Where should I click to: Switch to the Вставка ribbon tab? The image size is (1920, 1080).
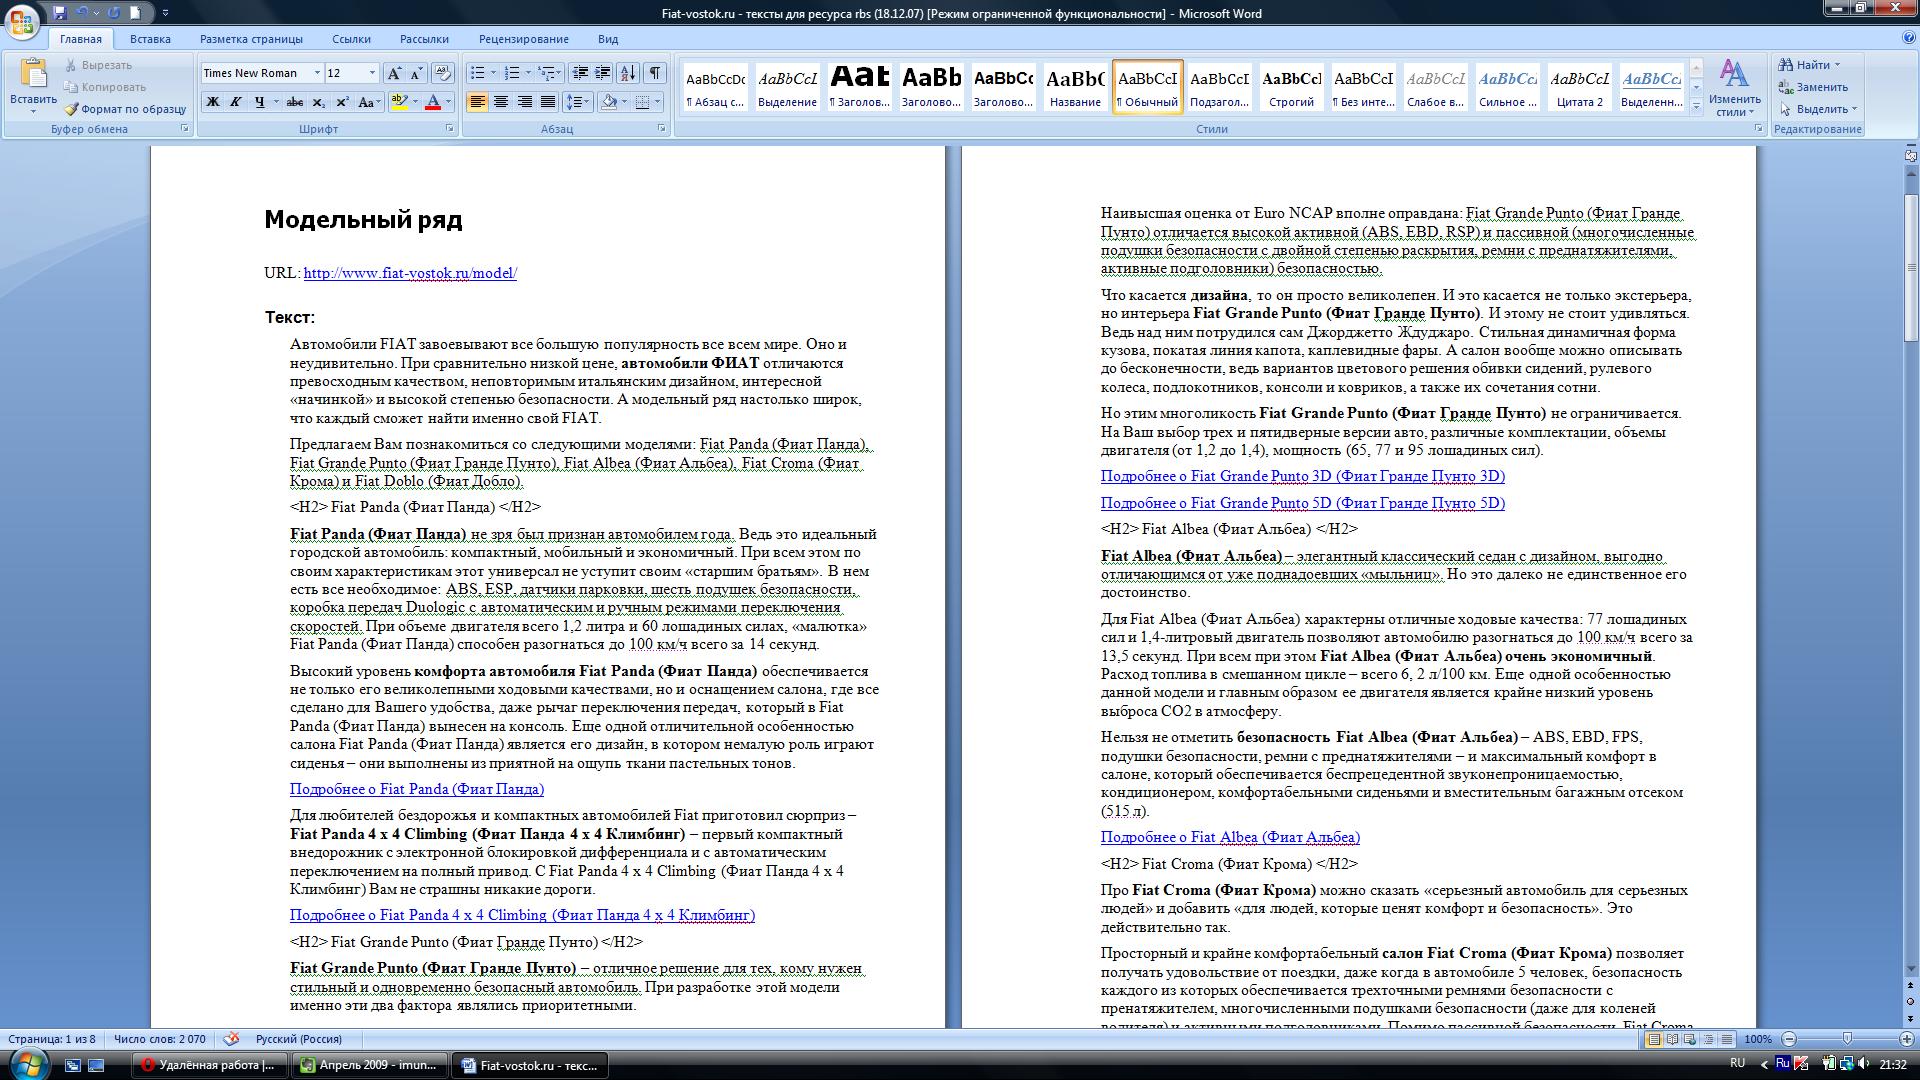coord(150,39)
